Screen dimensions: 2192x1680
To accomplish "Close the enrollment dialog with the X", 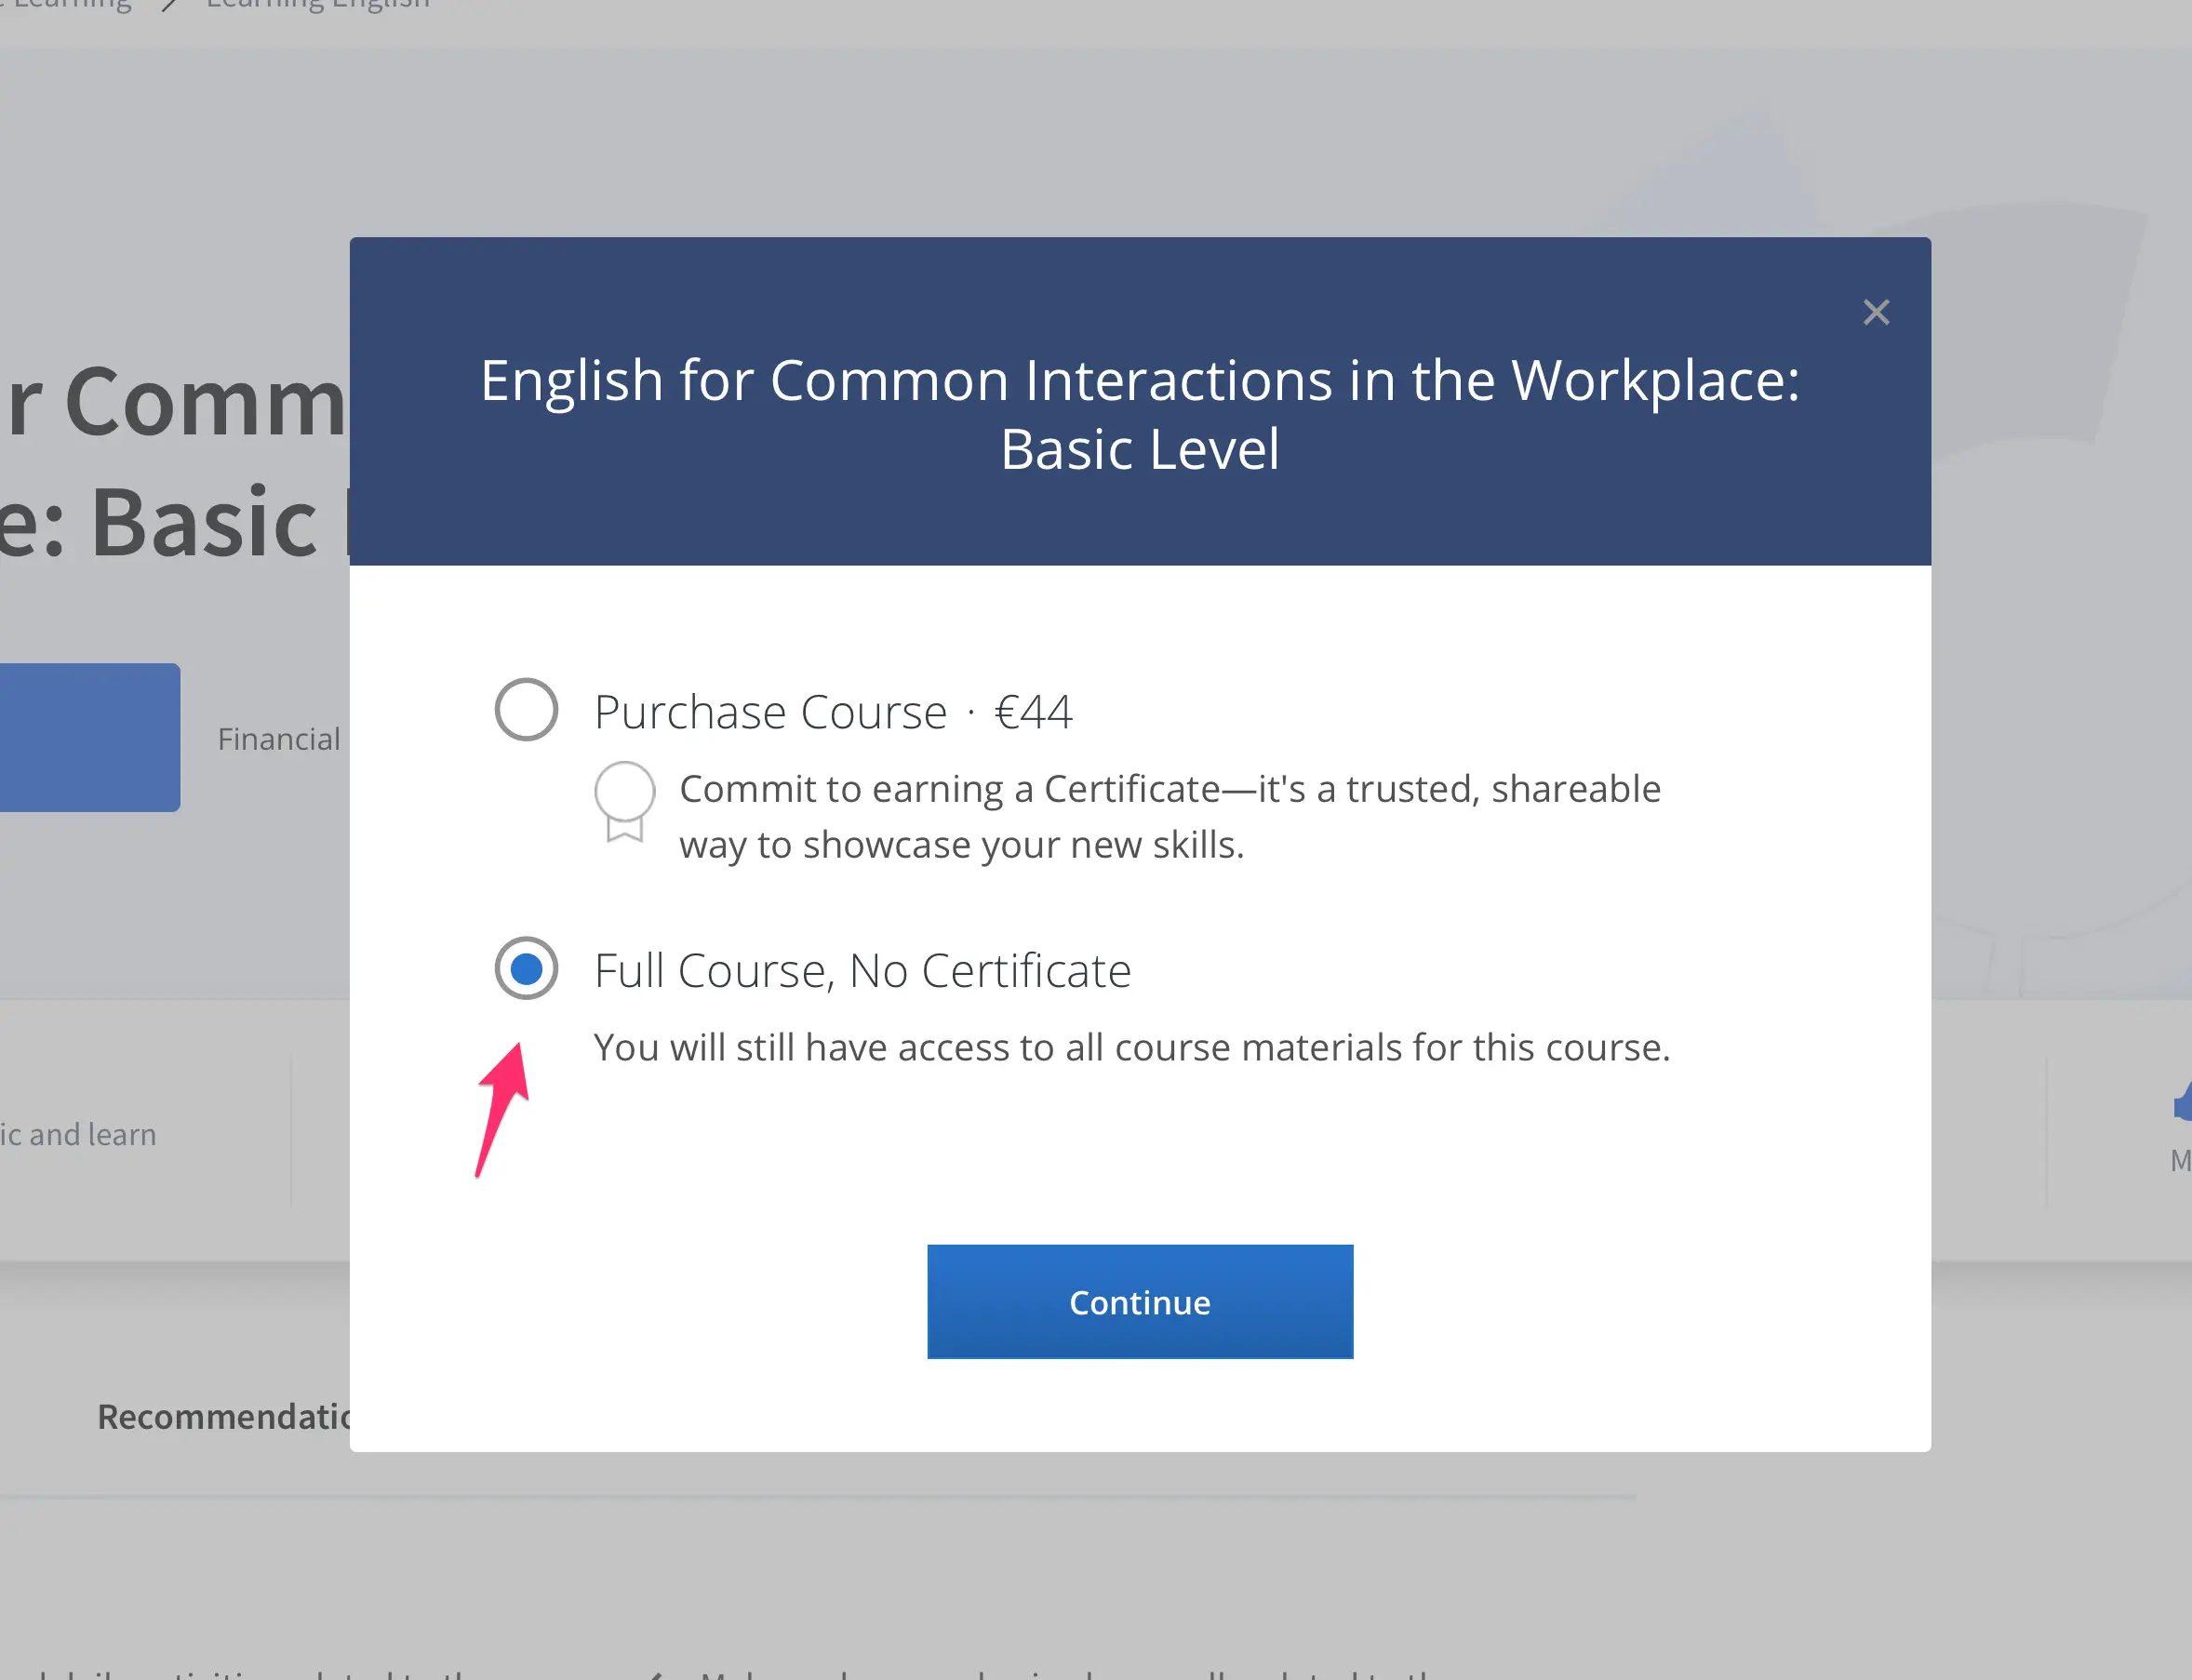I will pyautogui.click(x=1876, y=313).
